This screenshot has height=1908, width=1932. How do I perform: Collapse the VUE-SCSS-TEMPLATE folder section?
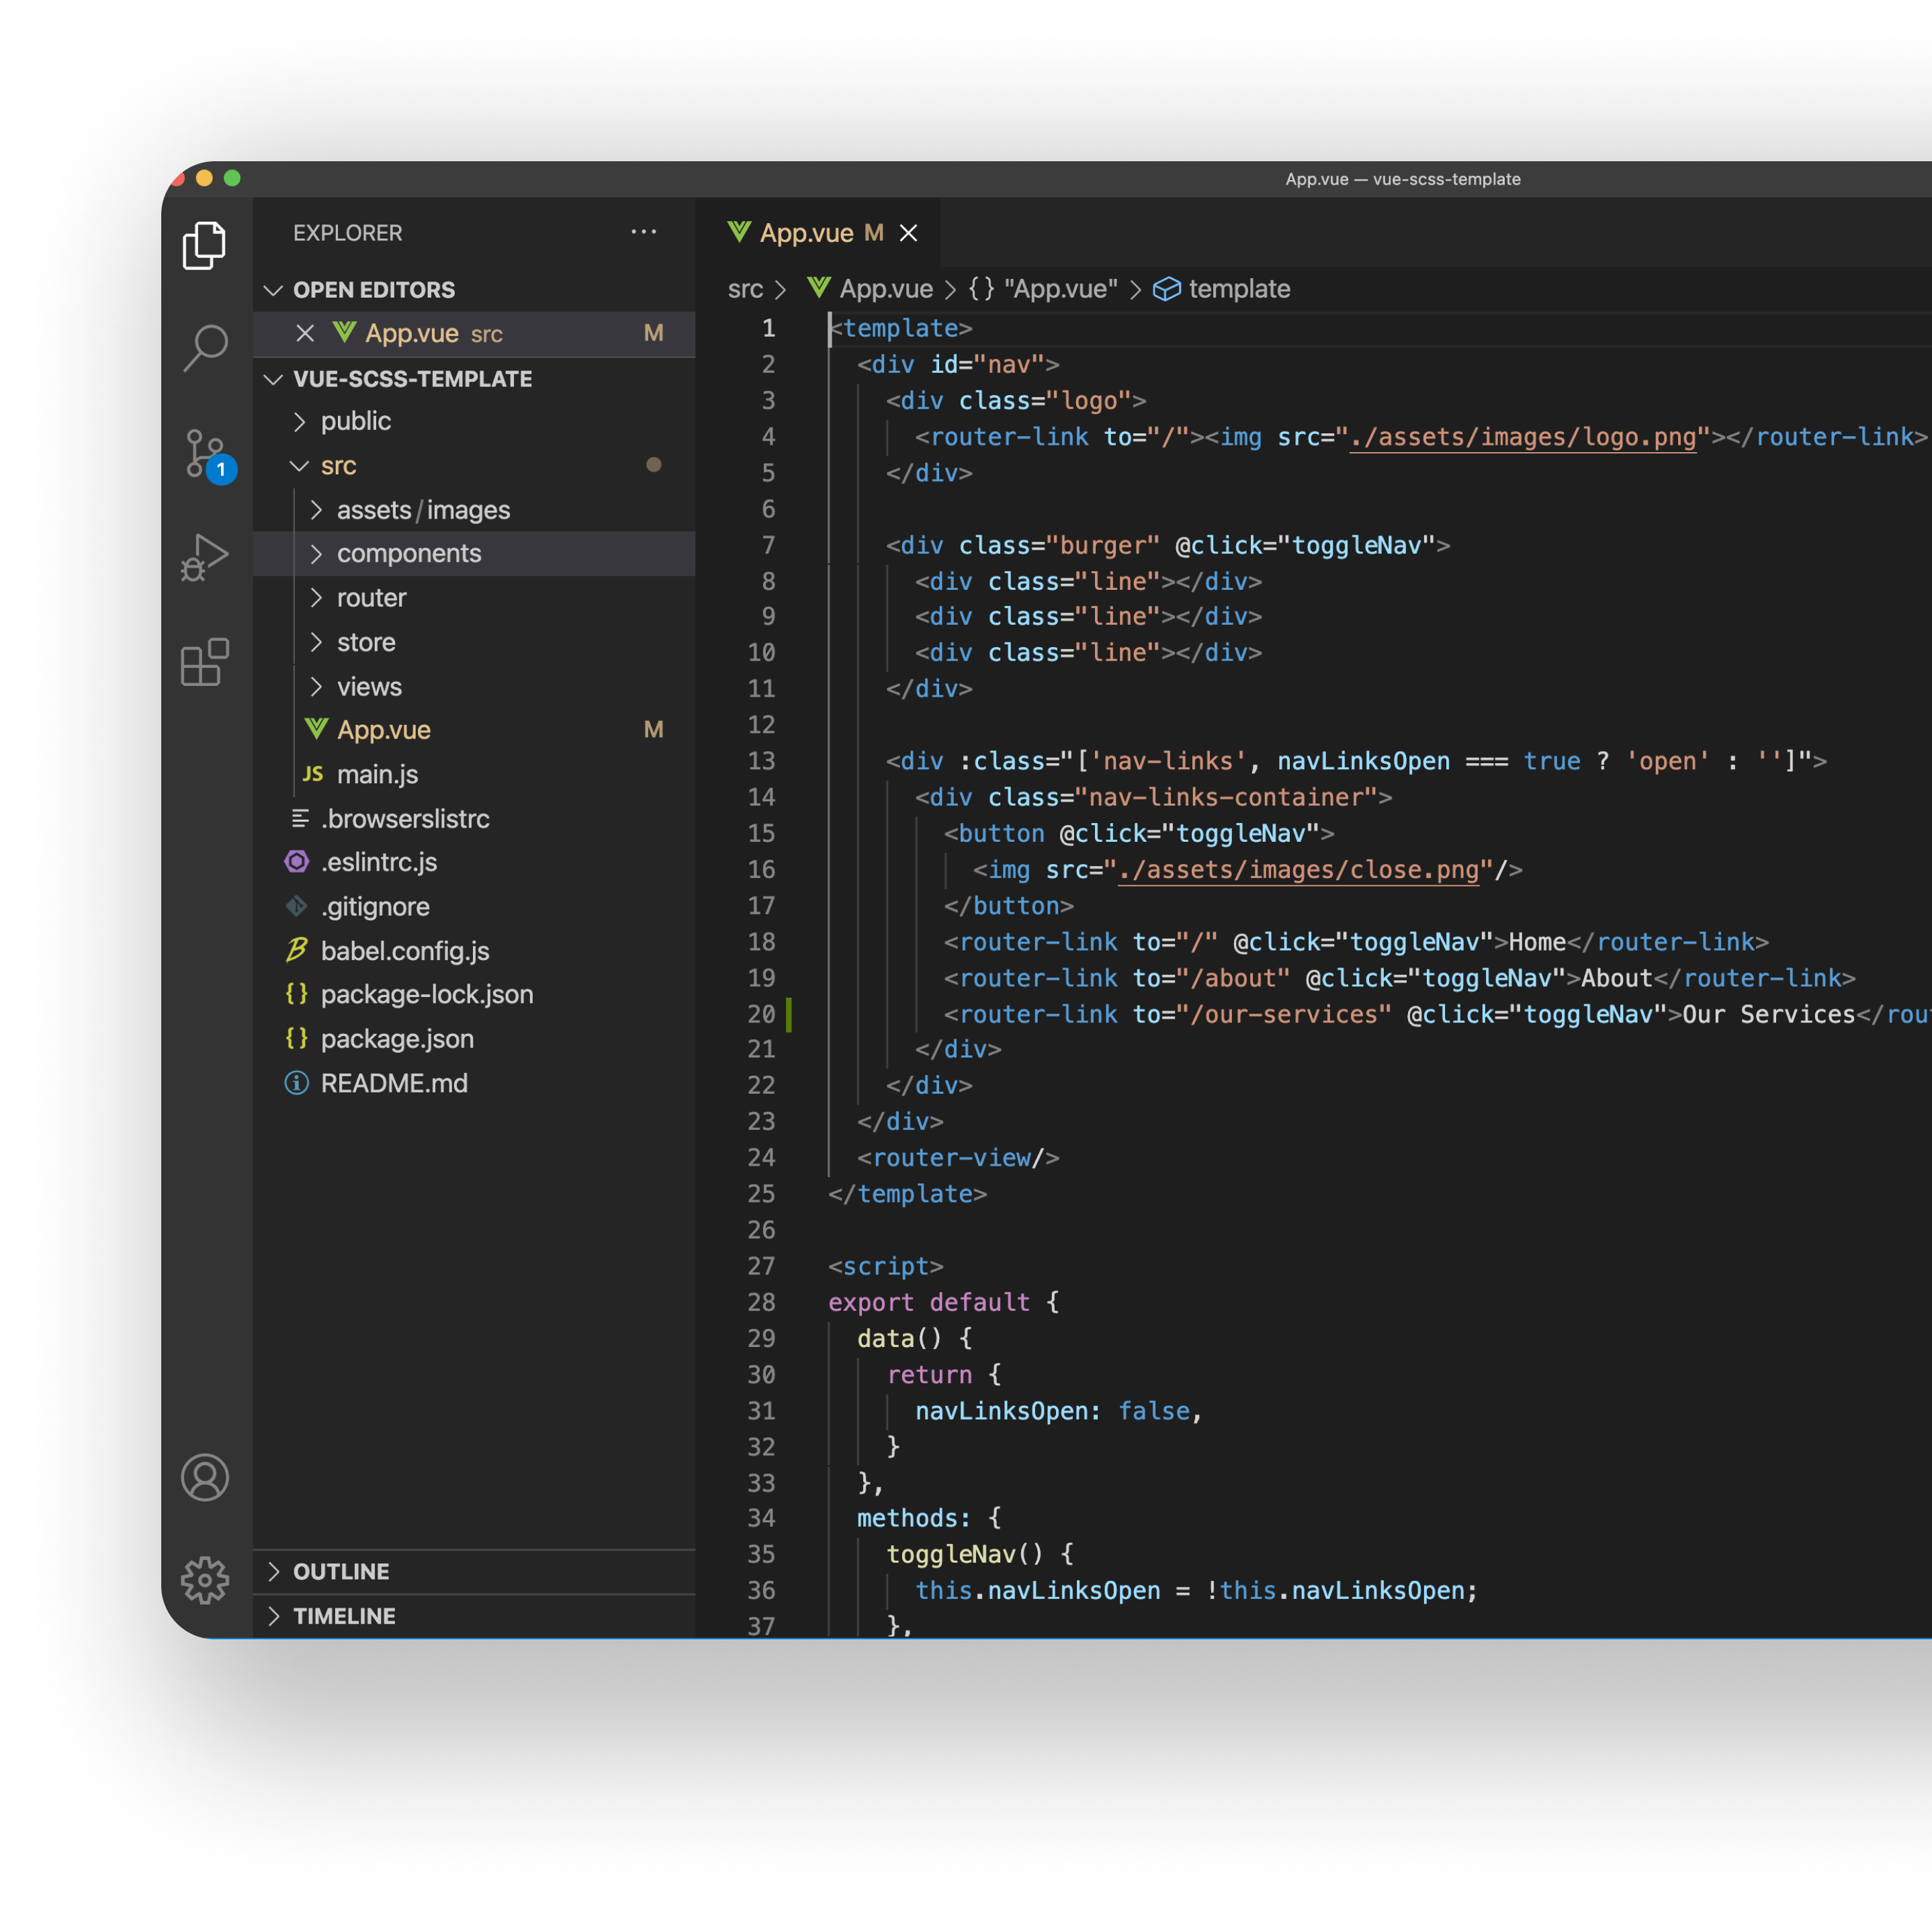click(x=474, y=379)
